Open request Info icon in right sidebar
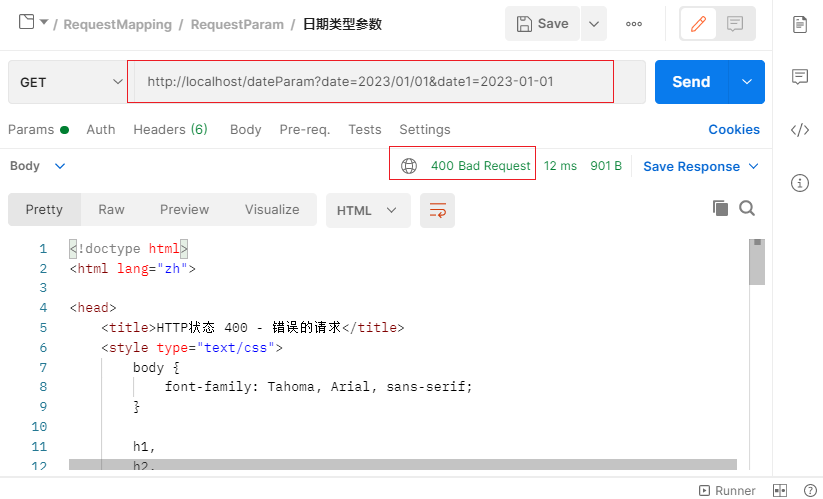 click(x=800, y=183)
